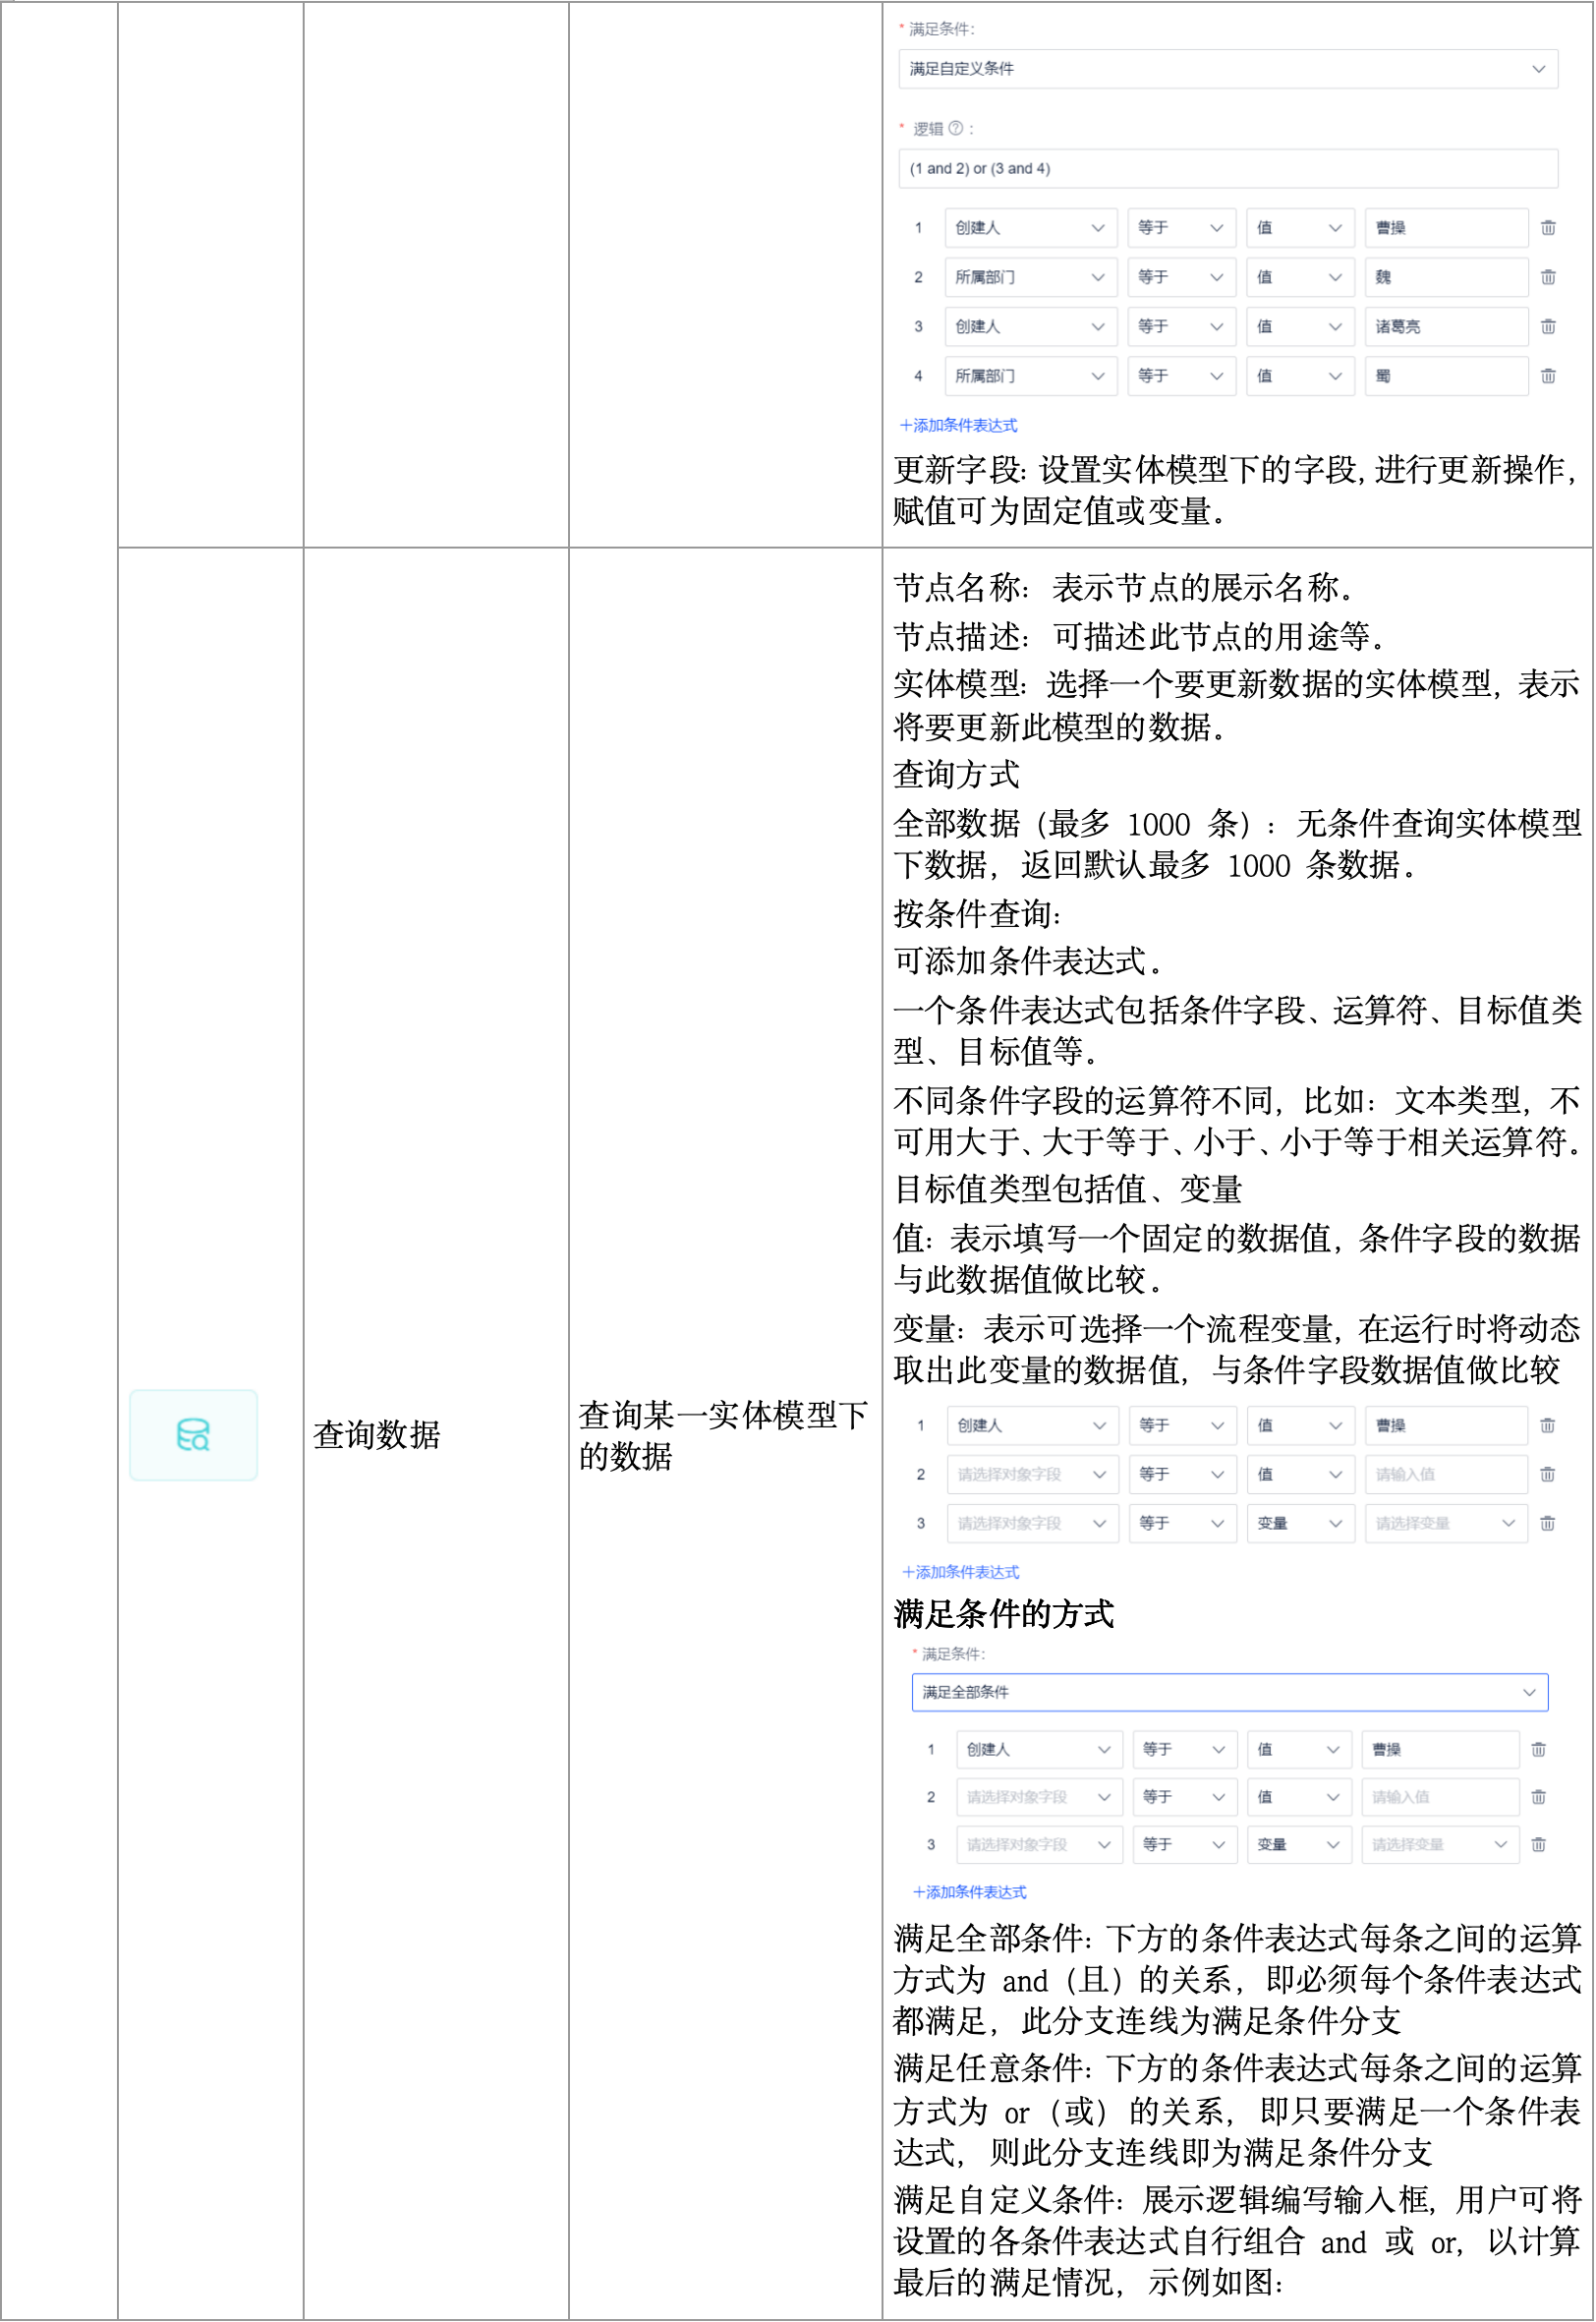The width and height of the screenshot is (1596, 2322).
Task: Click +添加条件表达式 link in the 满足全部条件 form
Action: (x=969, y=1892)
